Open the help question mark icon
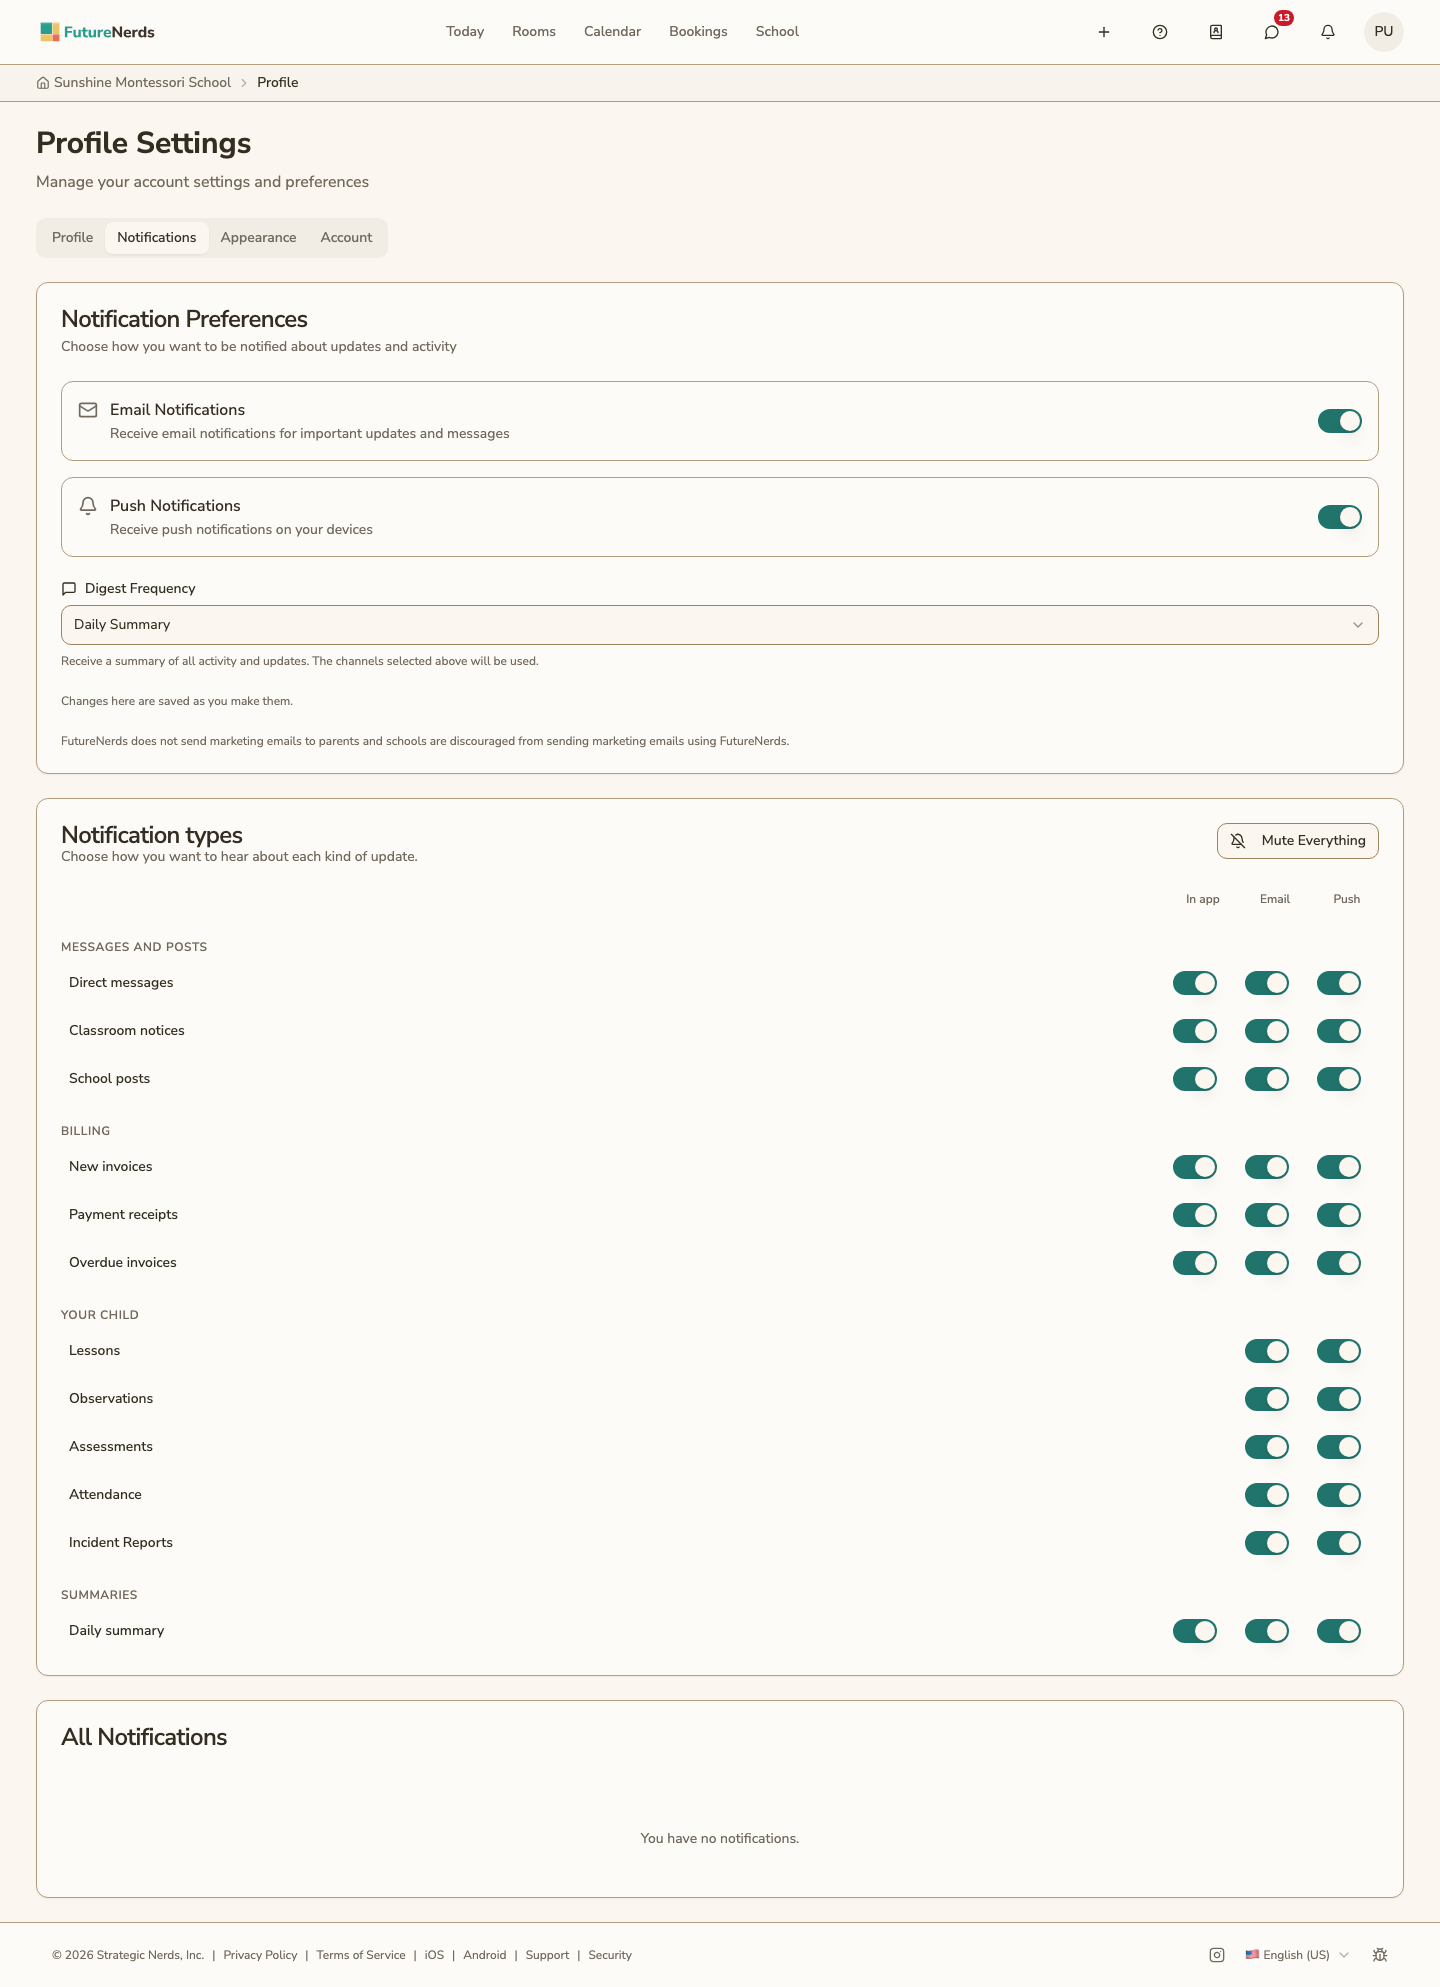1440x1987 pixels. tap(1160, 32)
